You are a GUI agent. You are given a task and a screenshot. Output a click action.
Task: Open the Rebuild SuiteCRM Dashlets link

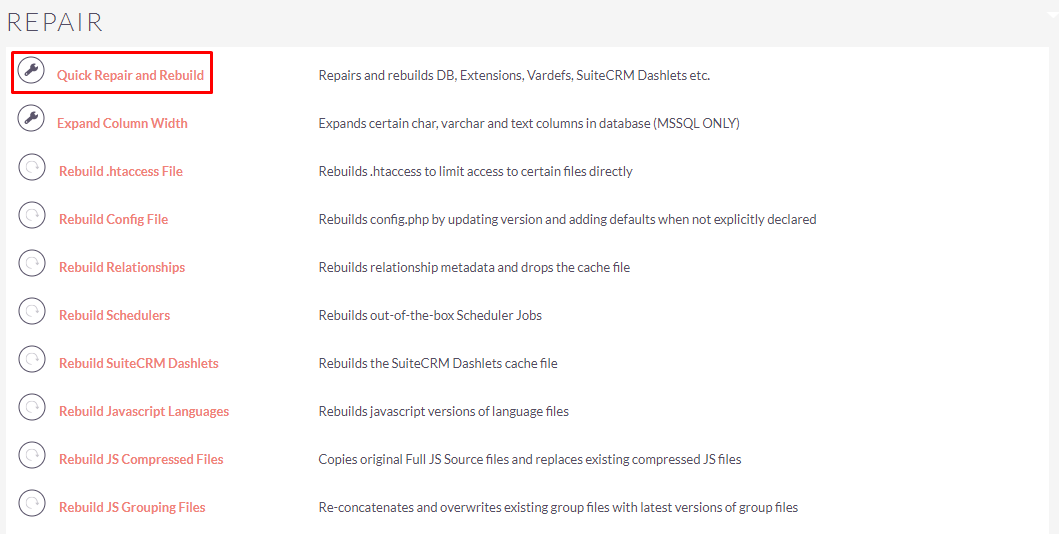point(138,363)
